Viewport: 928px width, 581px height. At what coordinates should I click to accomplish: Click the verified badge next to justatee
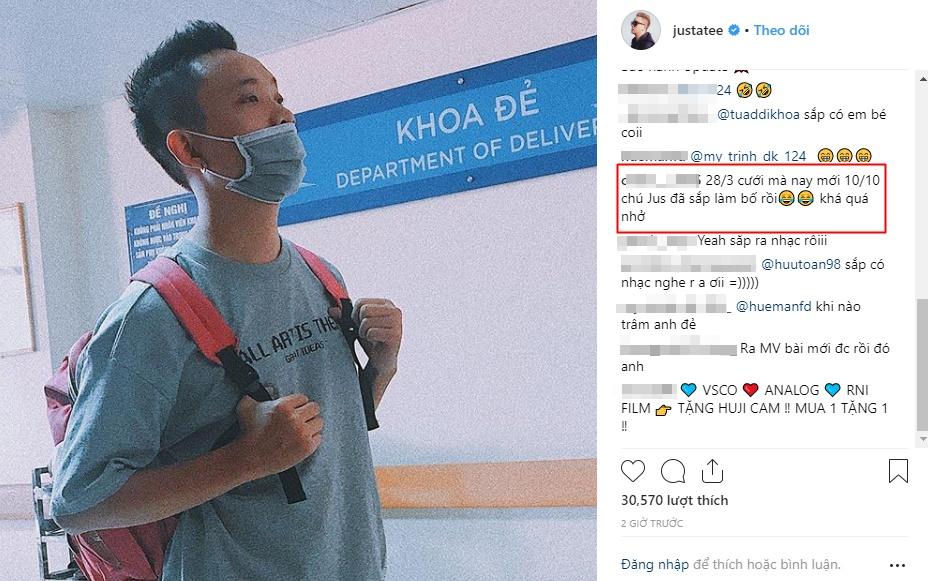[x=733, y=30]
